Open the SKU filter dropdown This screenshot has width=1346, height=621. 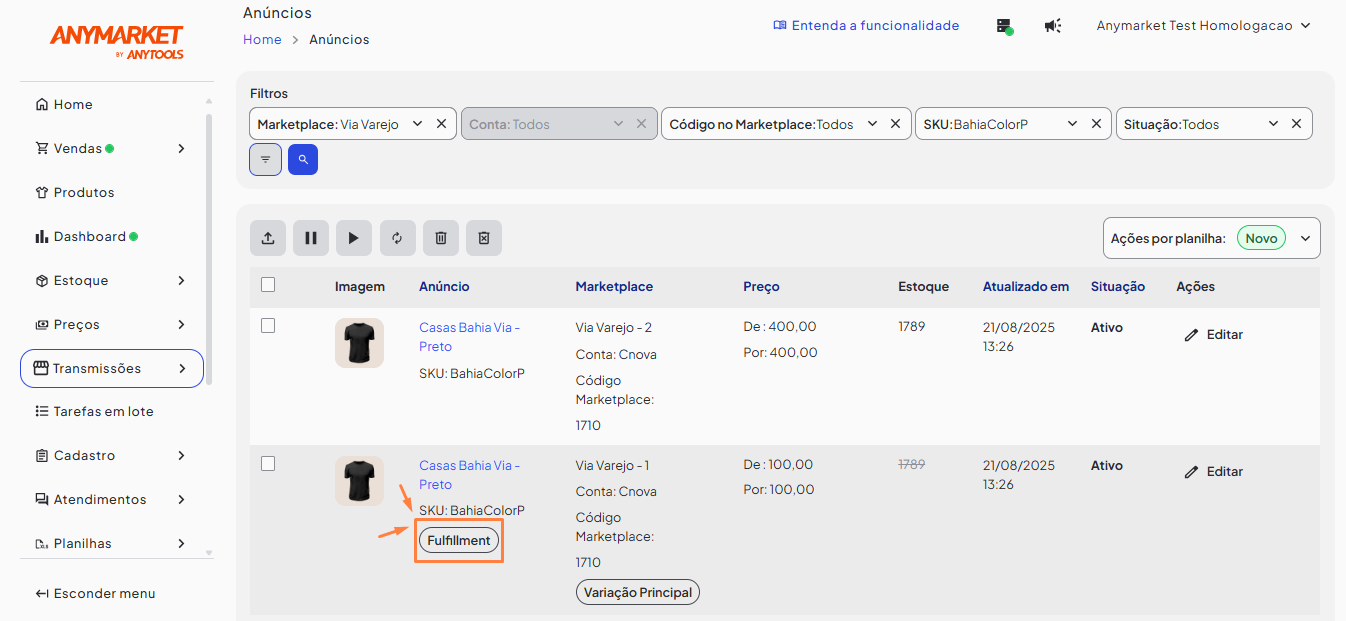1072,124
